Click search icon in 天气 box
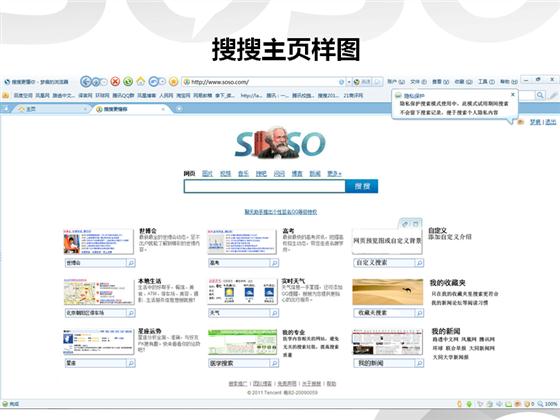This screenshot has height=420, width=560. click(275, 313)
